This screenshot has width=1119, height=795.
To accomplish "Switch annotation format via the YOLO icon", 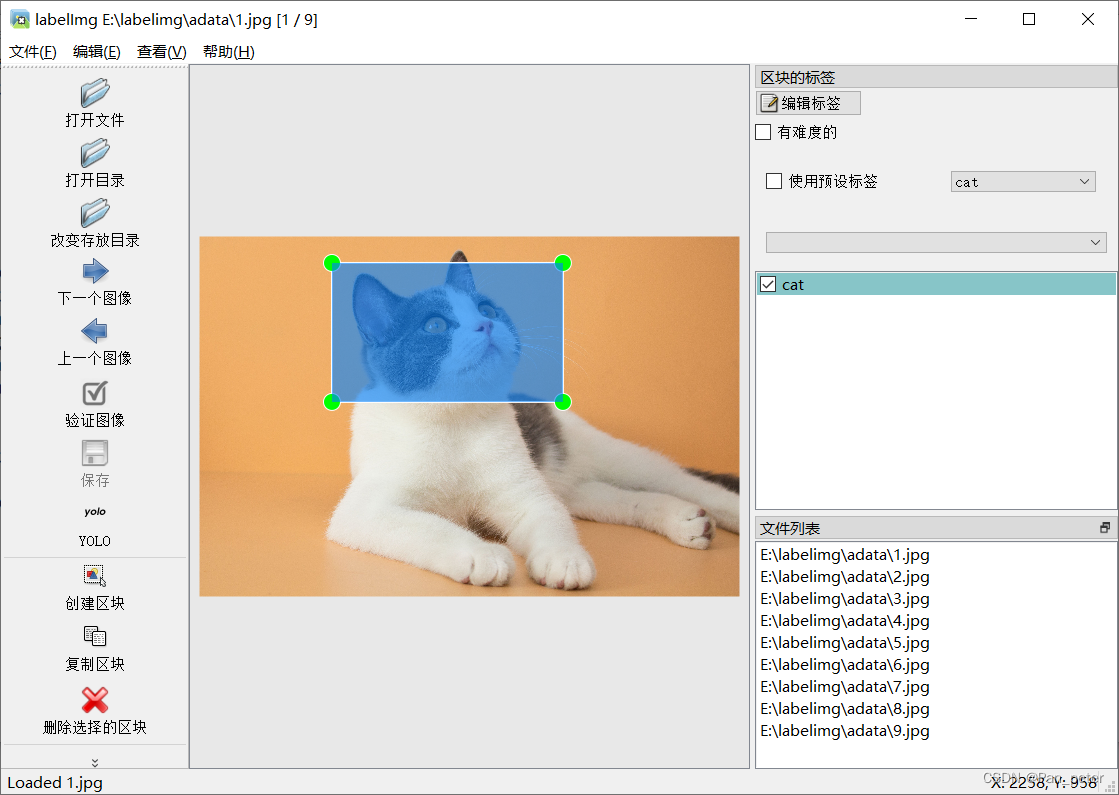I will [x=95, y=512].
